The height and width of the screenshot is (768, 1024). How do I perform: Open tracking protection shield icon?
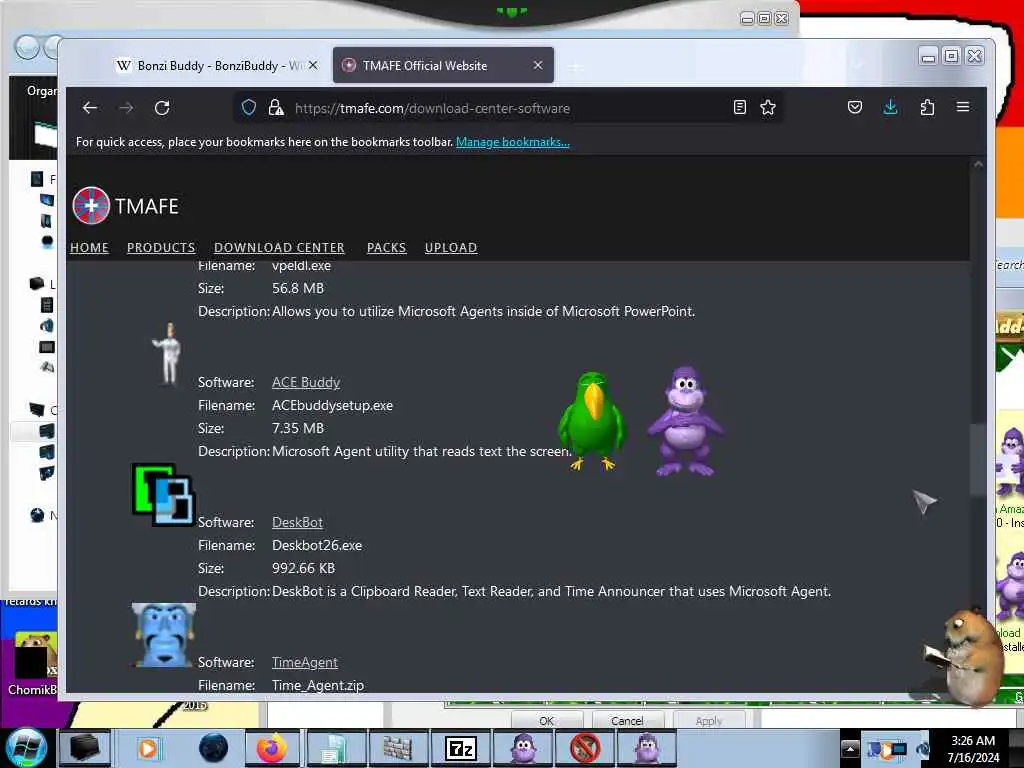click(249, 107)
